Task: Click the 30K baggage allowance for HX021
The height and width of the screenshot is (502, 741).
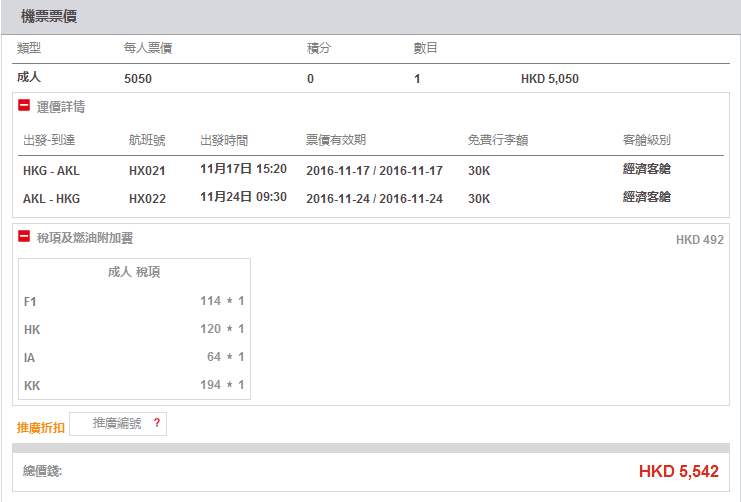Action: 479,171
